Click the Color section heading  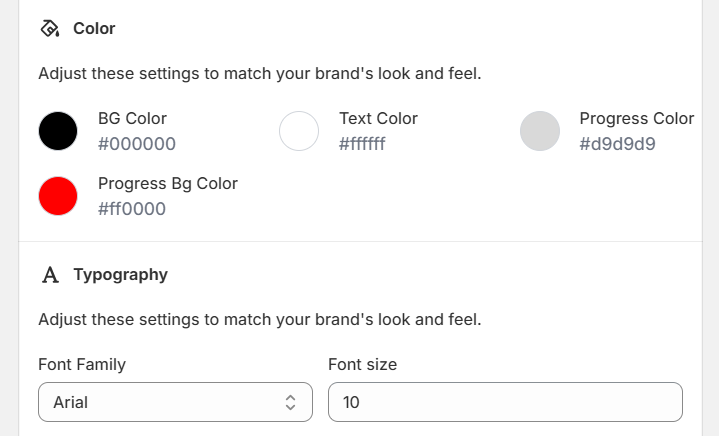point(94,28)
